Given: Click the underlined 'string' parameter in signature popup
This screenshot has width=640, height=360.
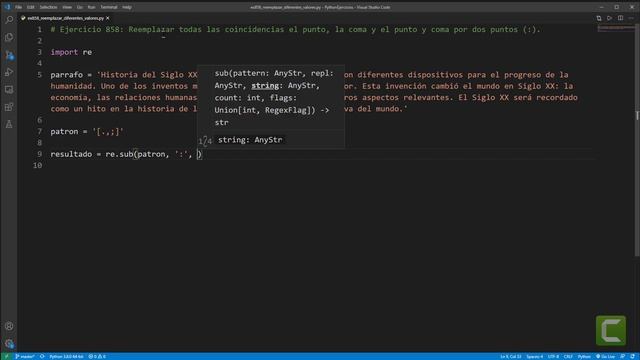Looking at the screenshot, I should [265, 86].
